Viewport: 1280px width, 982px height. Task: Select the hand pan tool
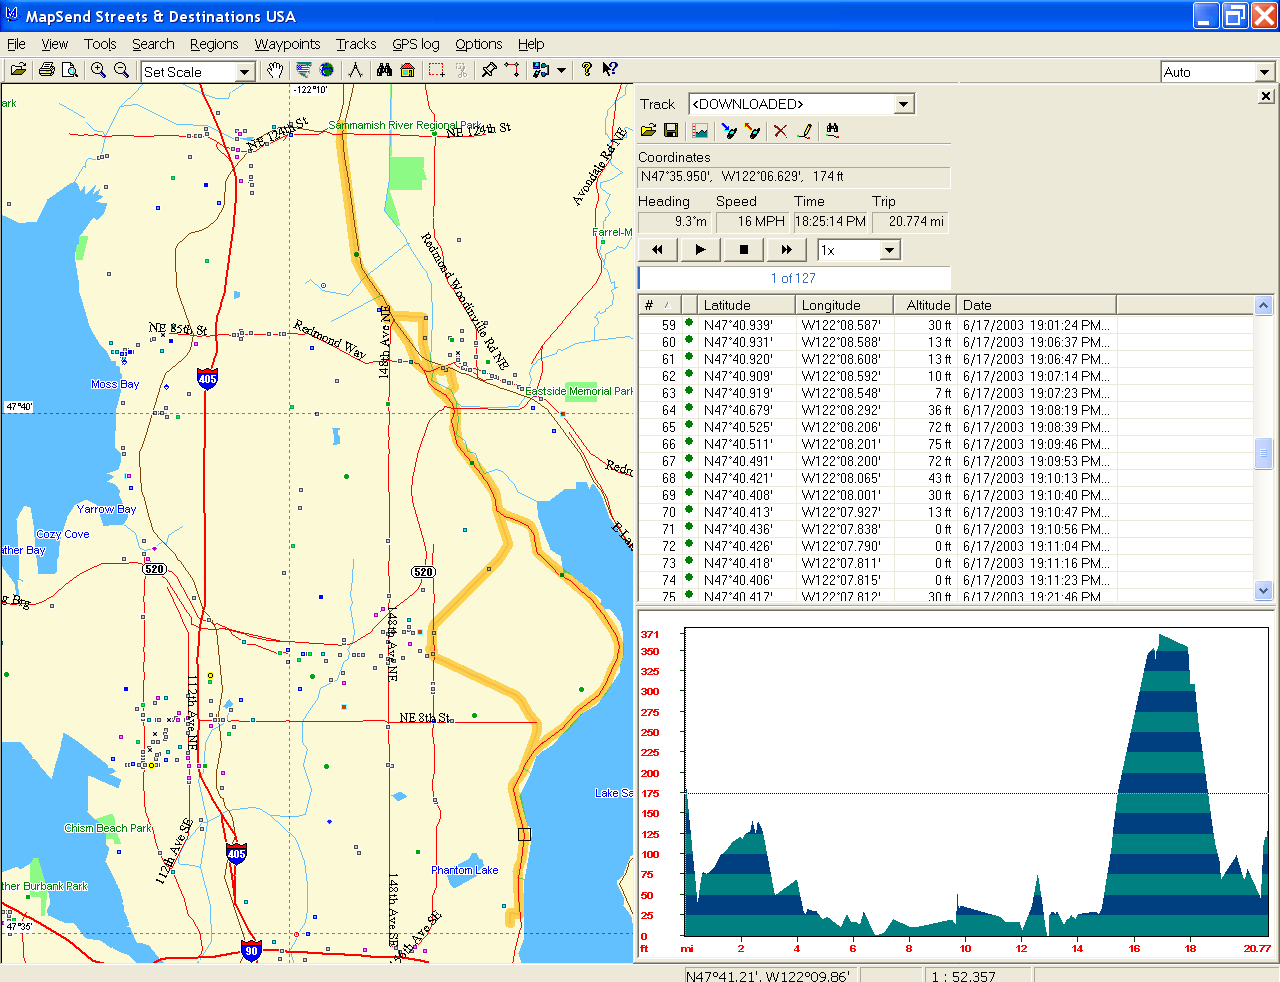274,70
